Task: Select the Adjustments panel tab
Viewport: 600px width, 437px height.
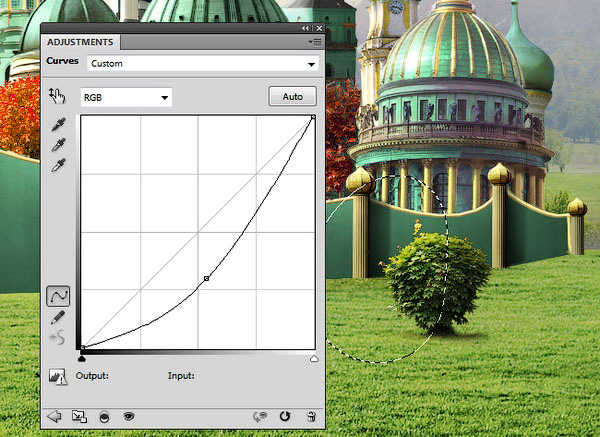Action: 81,42
